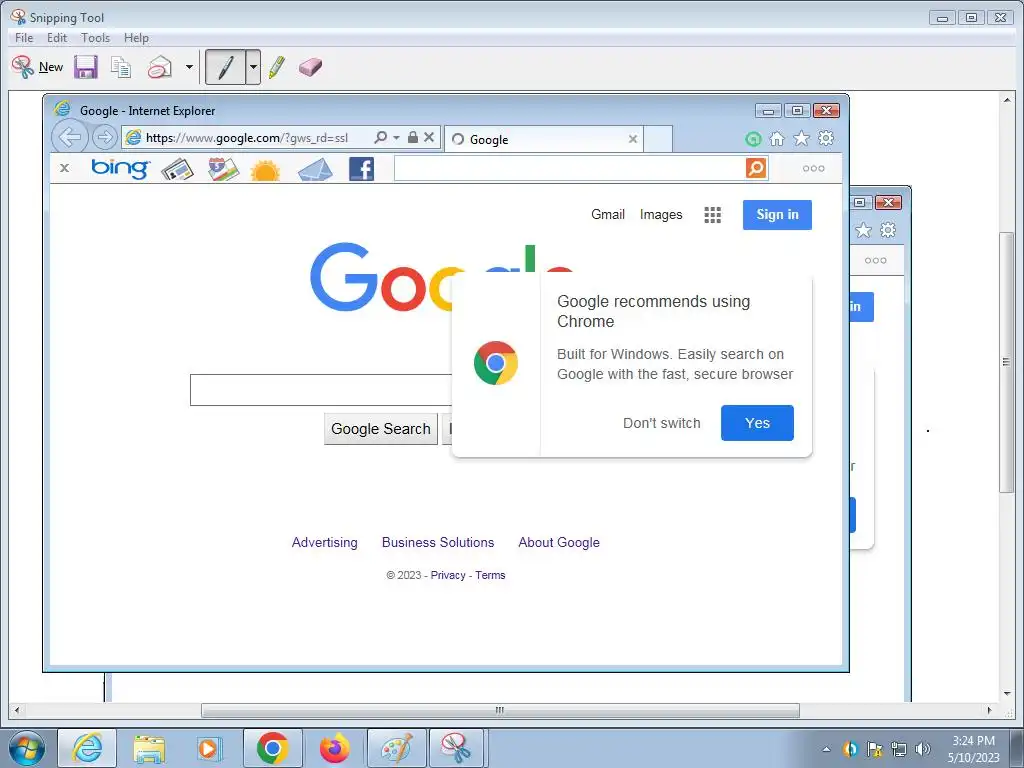1024x768 pixels.
Task: Select the Pen tool in Snipping Tool
Action: coord(225,67)
